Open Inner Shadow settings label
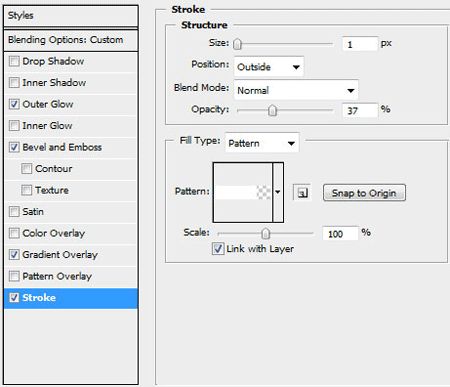450x387 pixels. click(x=54, y=83)
